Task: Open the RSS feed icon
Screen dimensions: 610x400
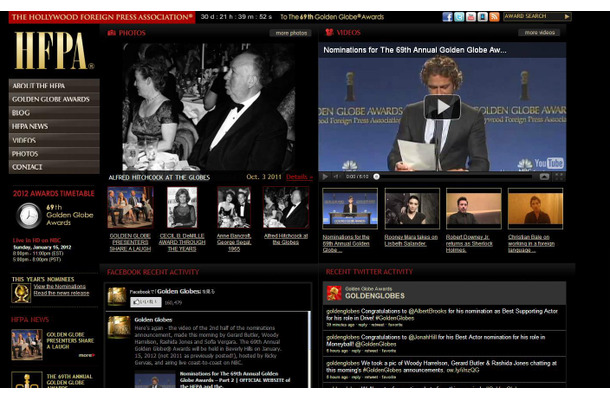Action: click(x=494, y=17)
